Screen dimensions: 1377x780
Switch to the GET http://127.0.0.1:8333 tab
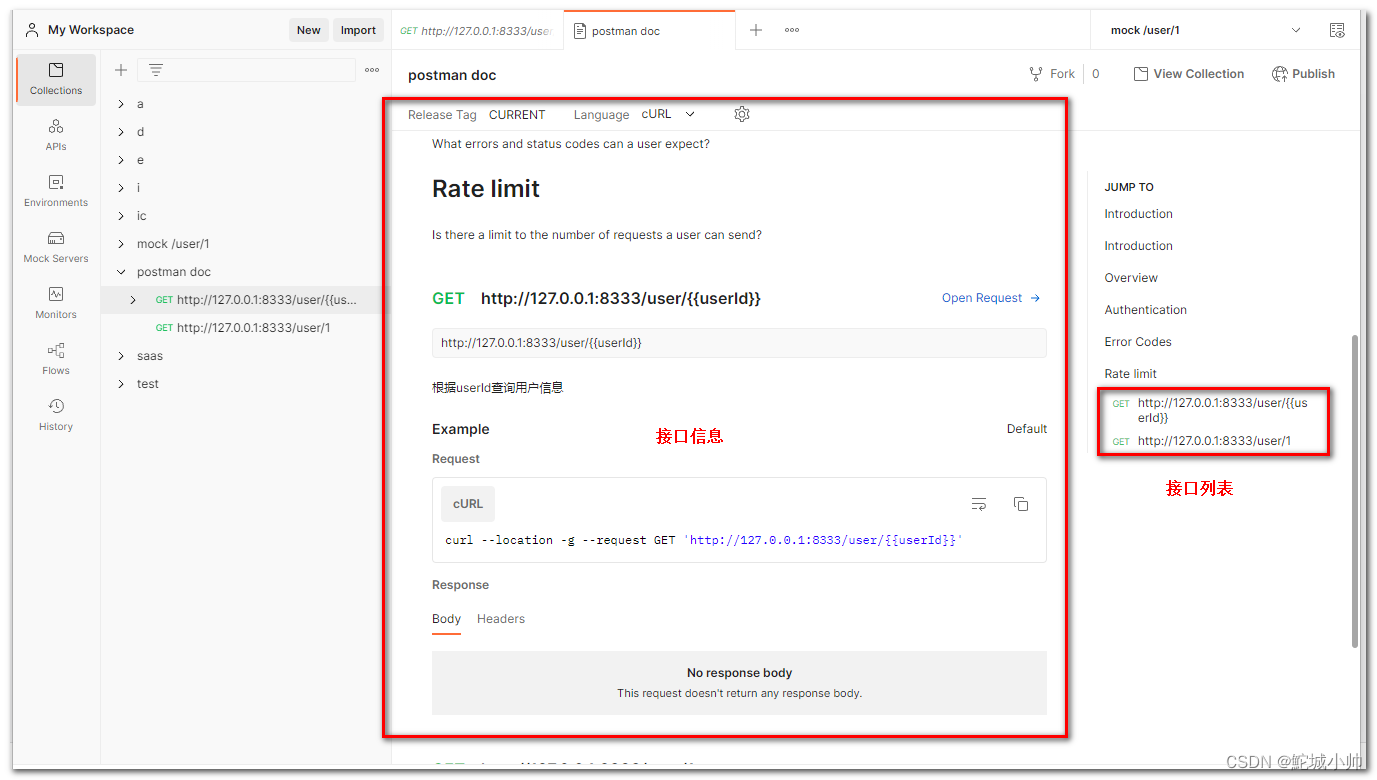[477, 30]
